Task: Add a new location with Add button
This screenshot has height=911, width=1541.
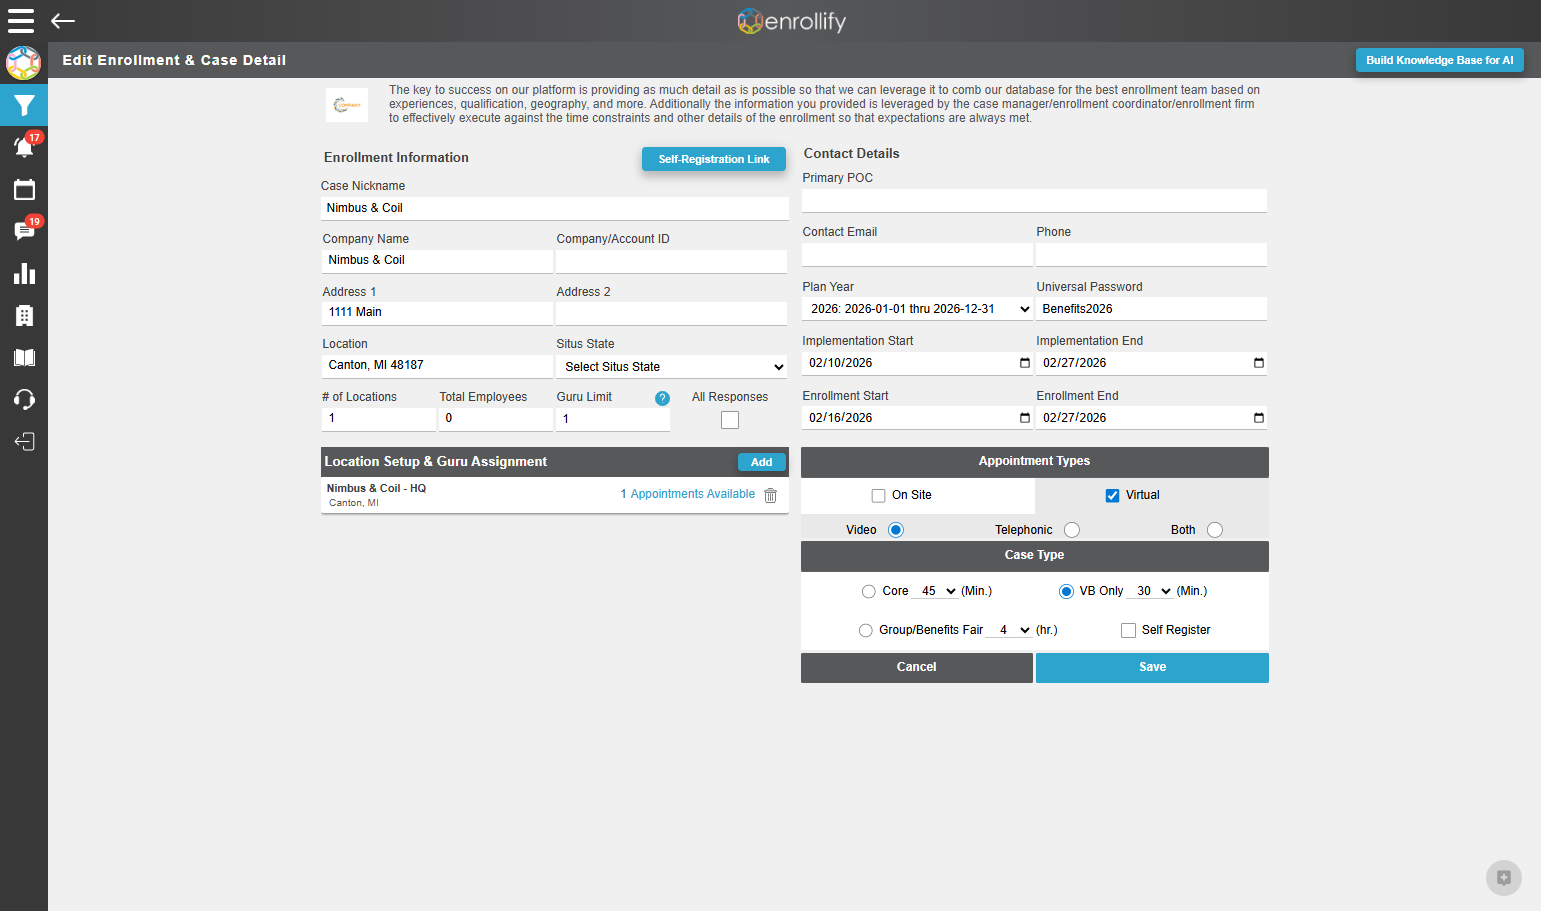Action: click(x=761, y=462)
